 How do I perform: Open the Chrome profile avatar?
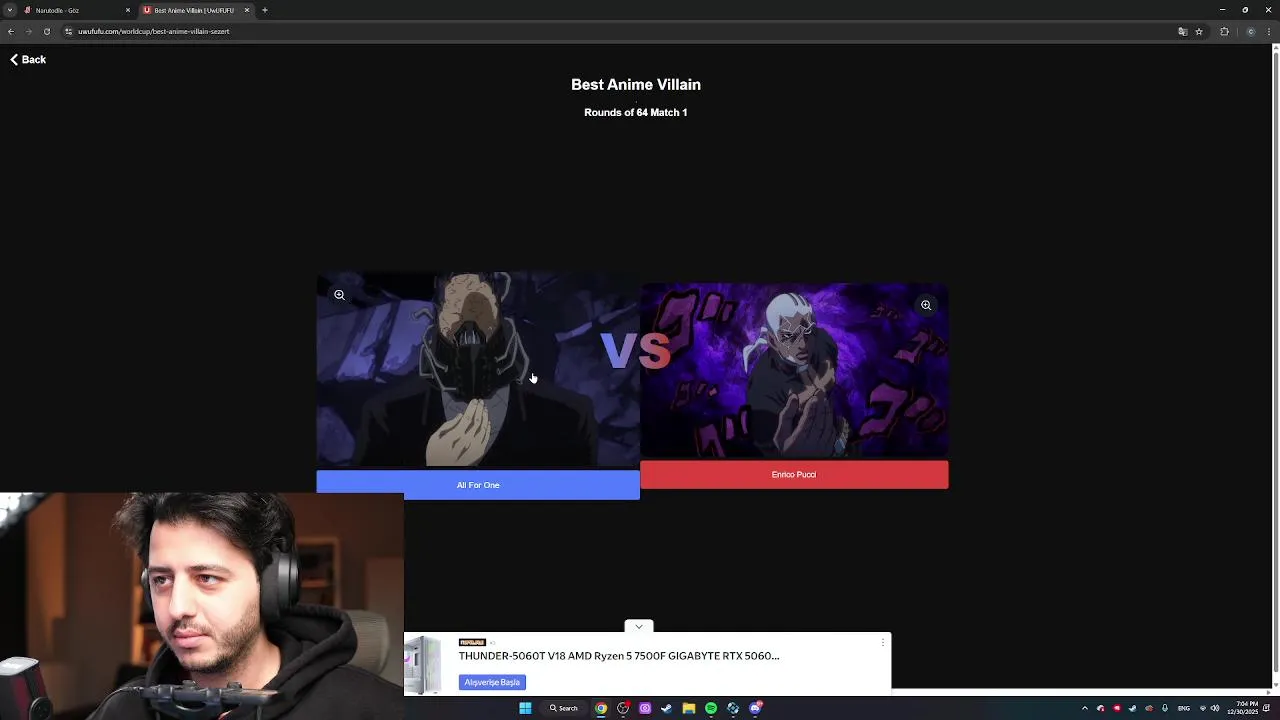tap(1250, 31)
